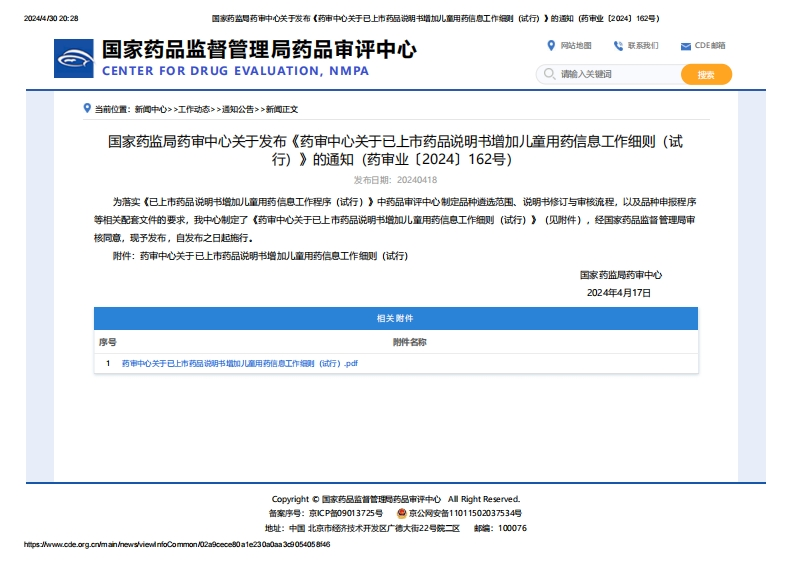The image size is (793, 561).
Task: Go to 新闻中心 in breadcrumb
Action: coord(151,109)
